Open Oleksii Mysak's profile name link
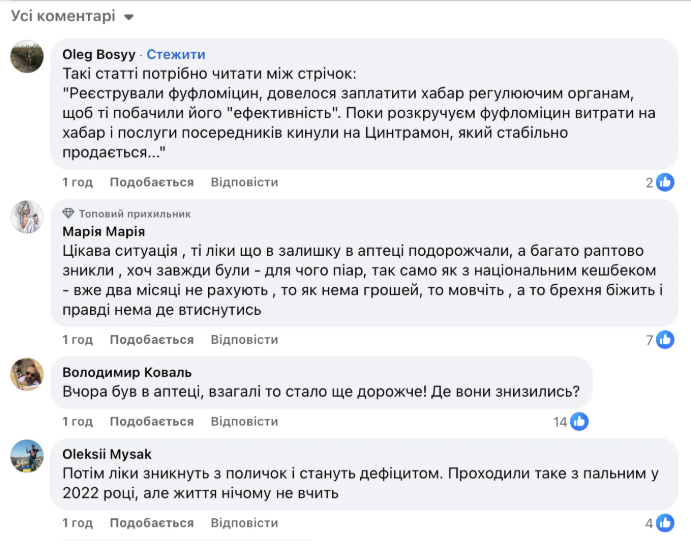The width and height of the screenshot is (691, 546). click(107, 454)
